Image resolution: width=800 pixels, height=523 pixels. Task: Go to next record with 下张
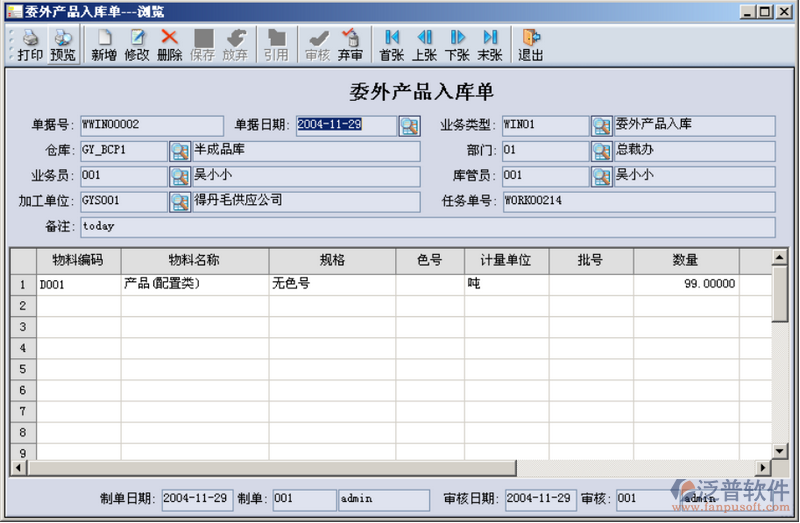click(x=457, y=45)
